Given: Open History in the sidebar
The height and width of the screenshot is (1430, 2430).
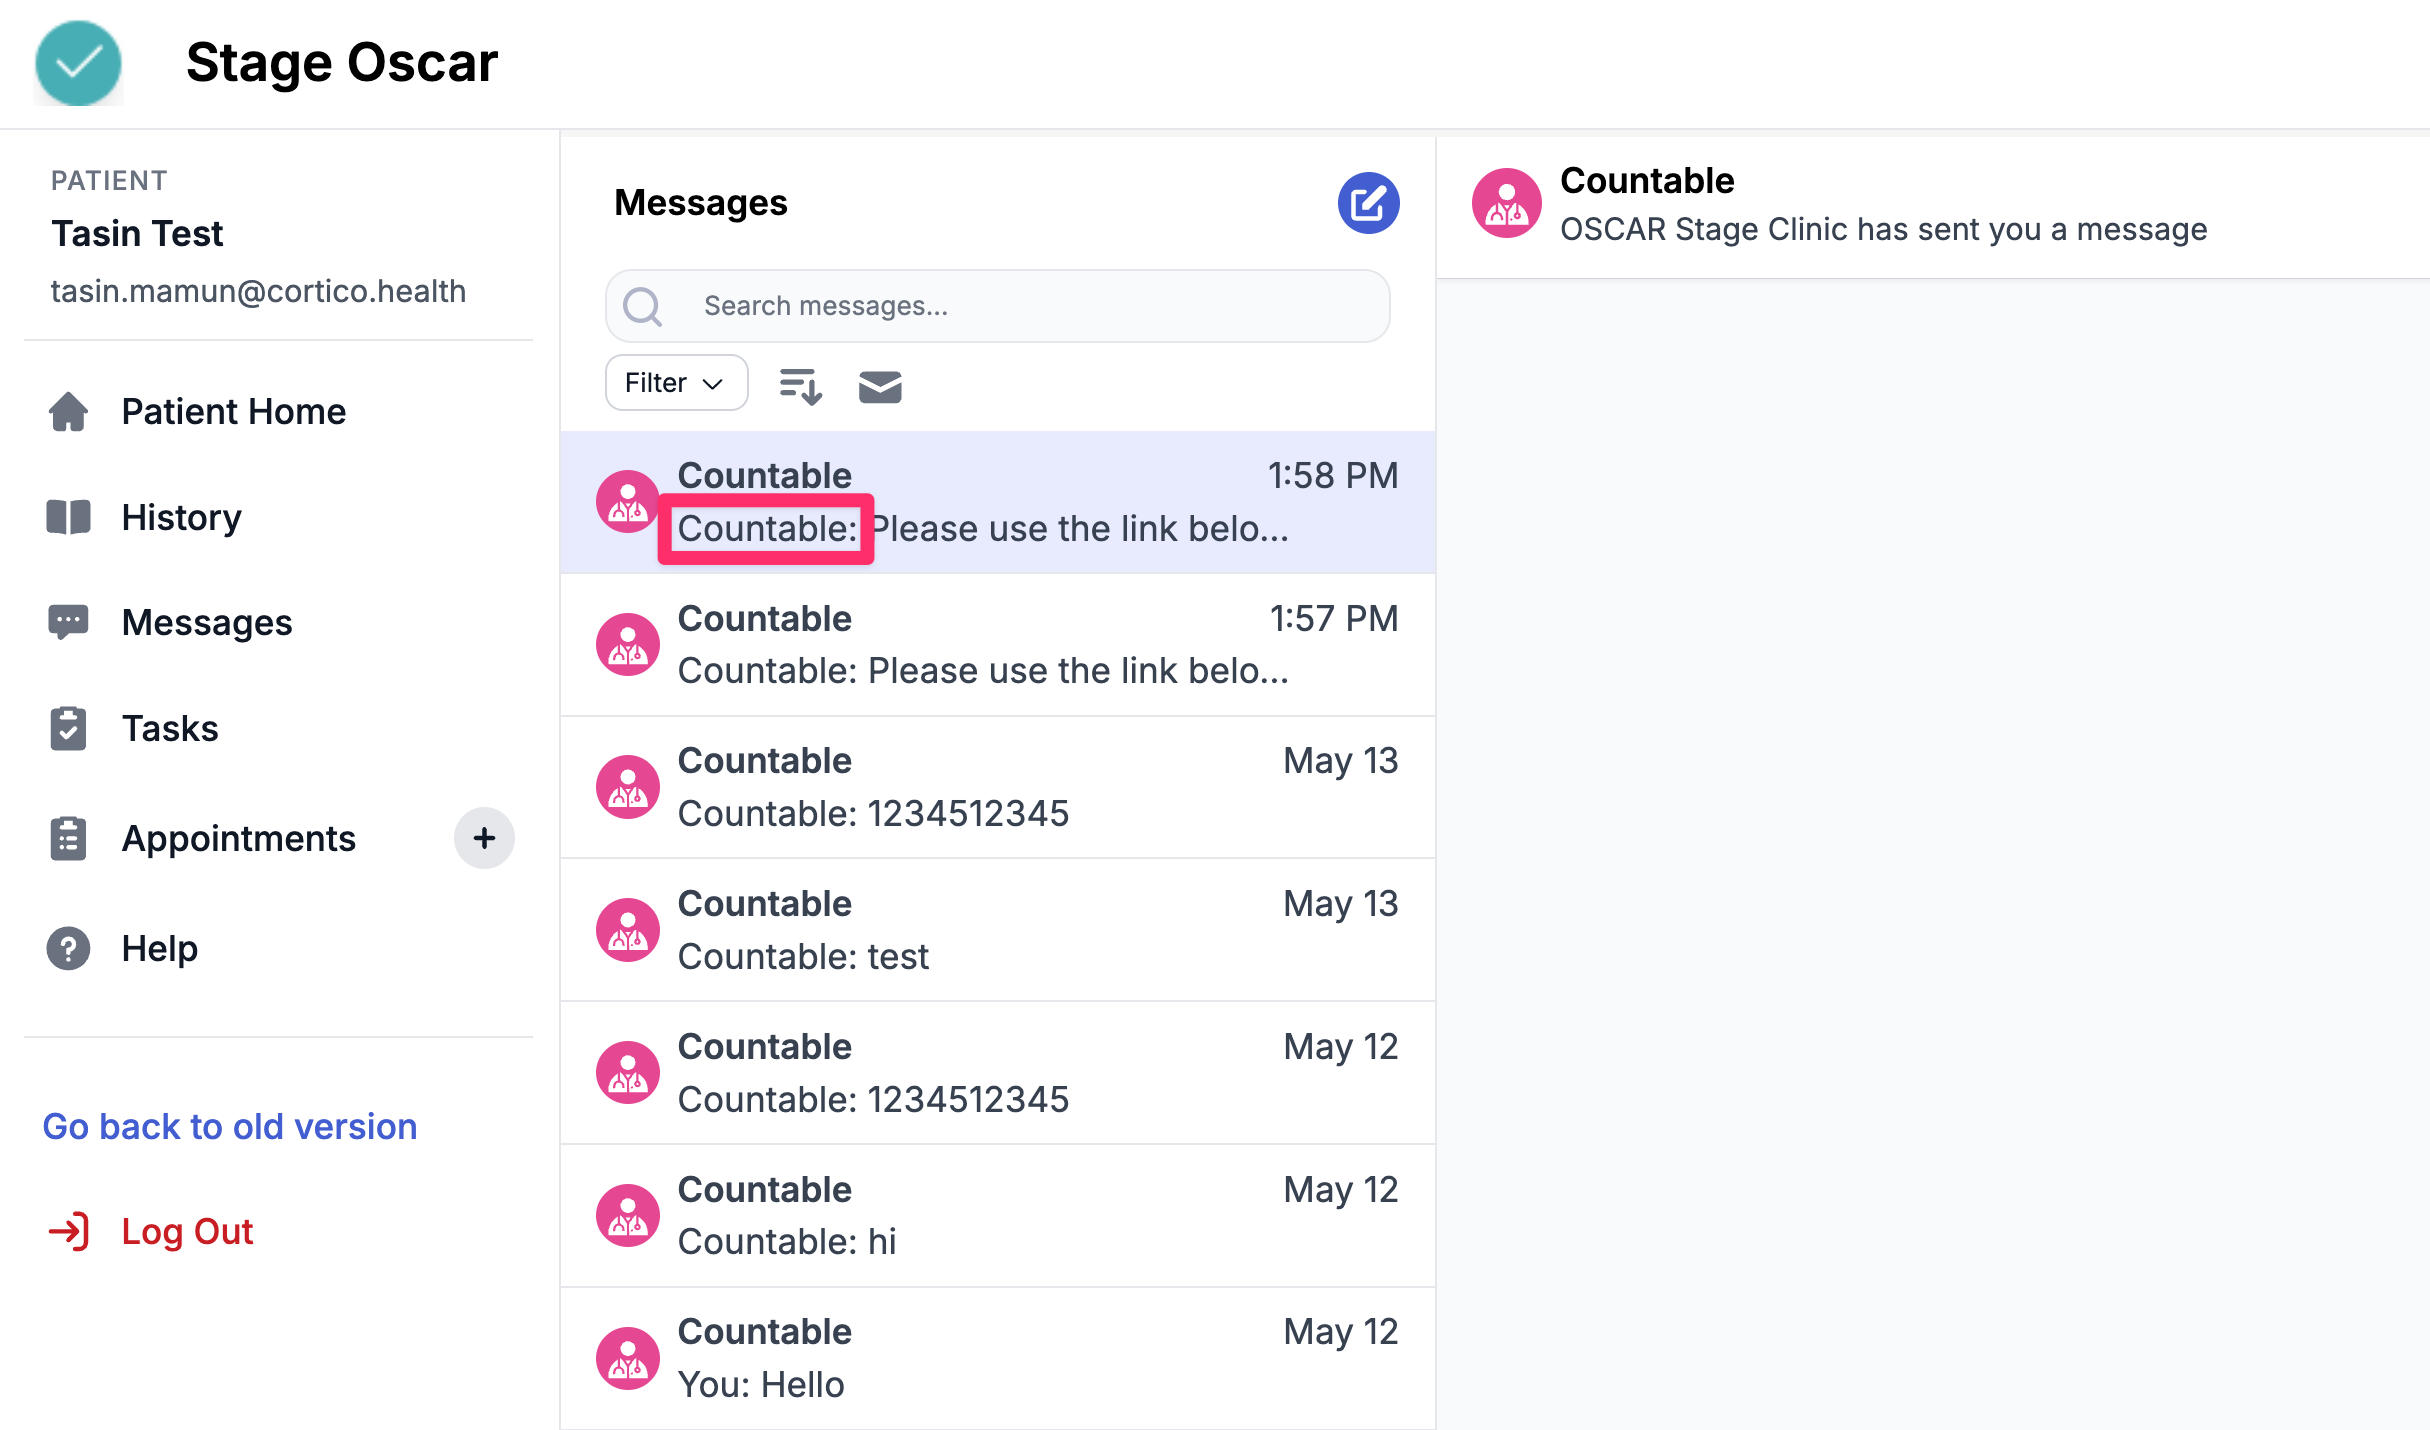Looking at the screenshot, I should click(181, 517).
